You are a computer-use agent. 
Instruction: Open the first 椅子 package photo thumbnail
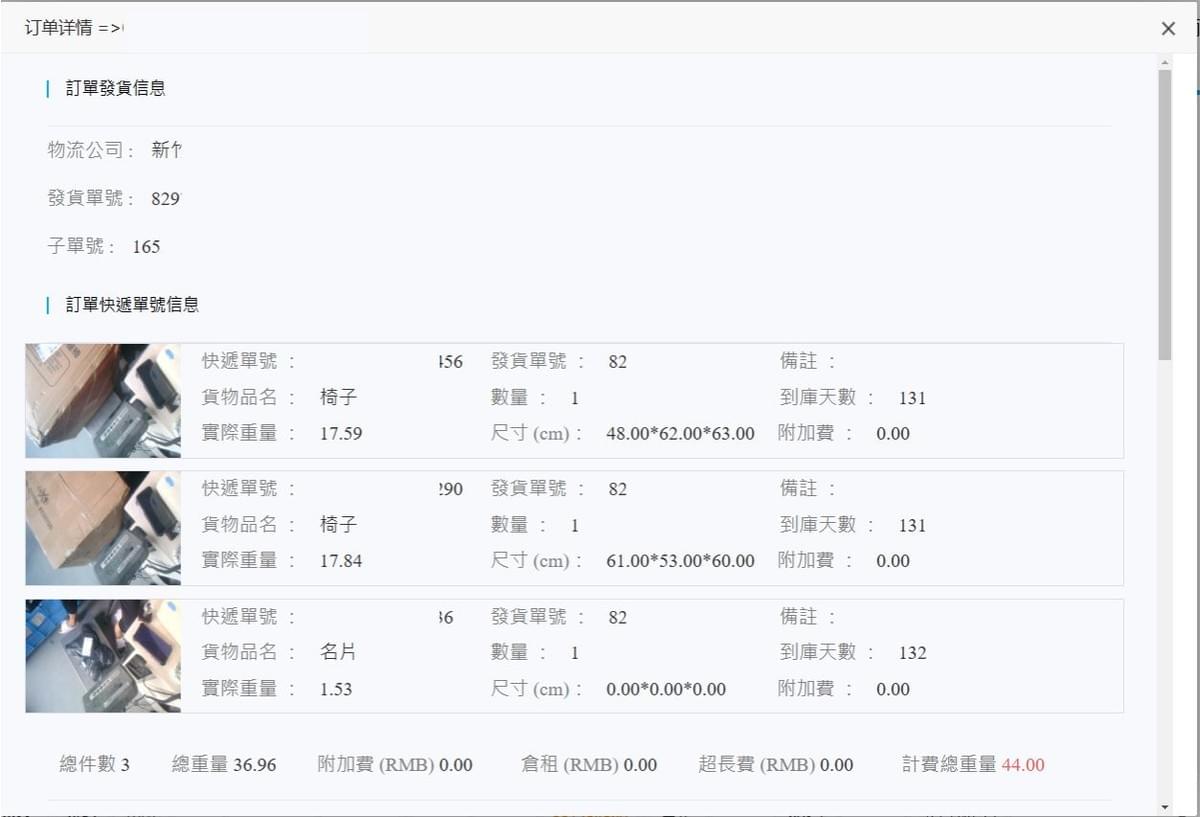(x=103, y=400)
